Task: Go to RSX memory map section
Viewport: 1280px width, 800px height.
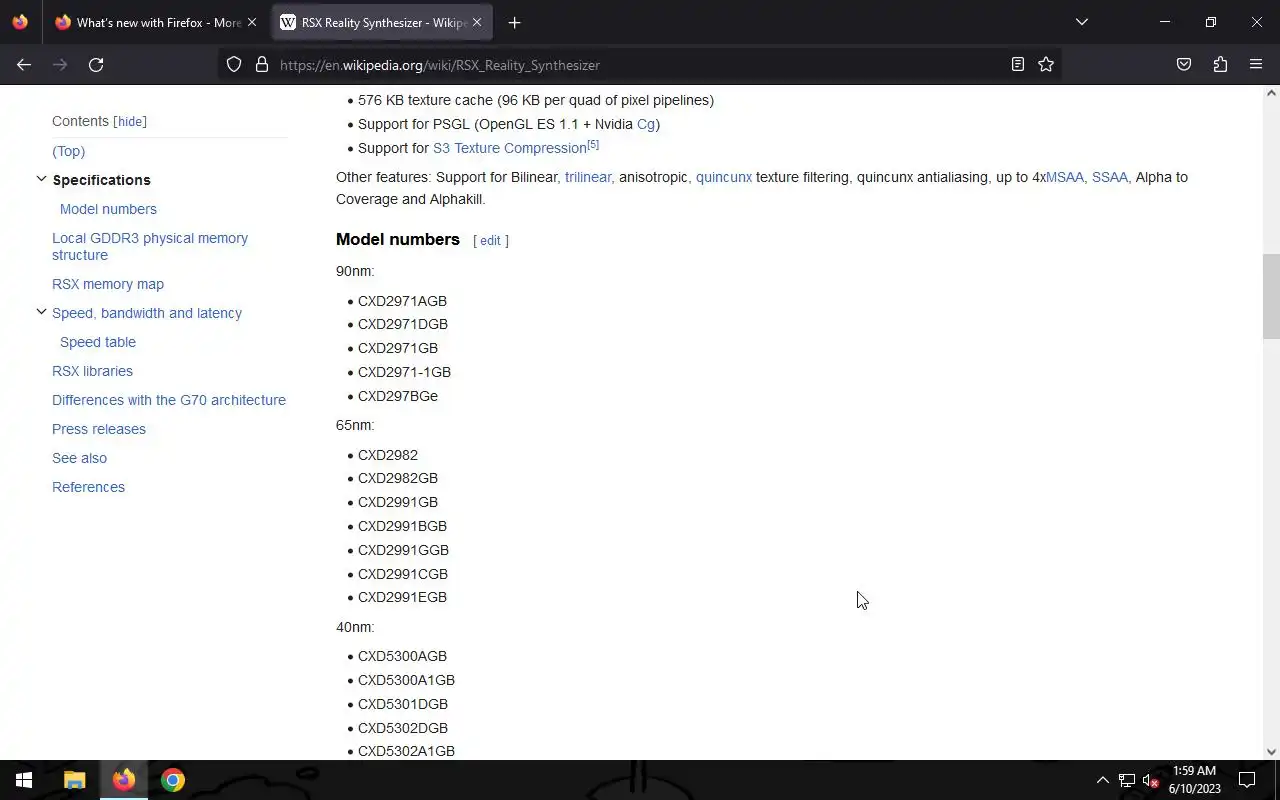Action: tap(108, 284)
